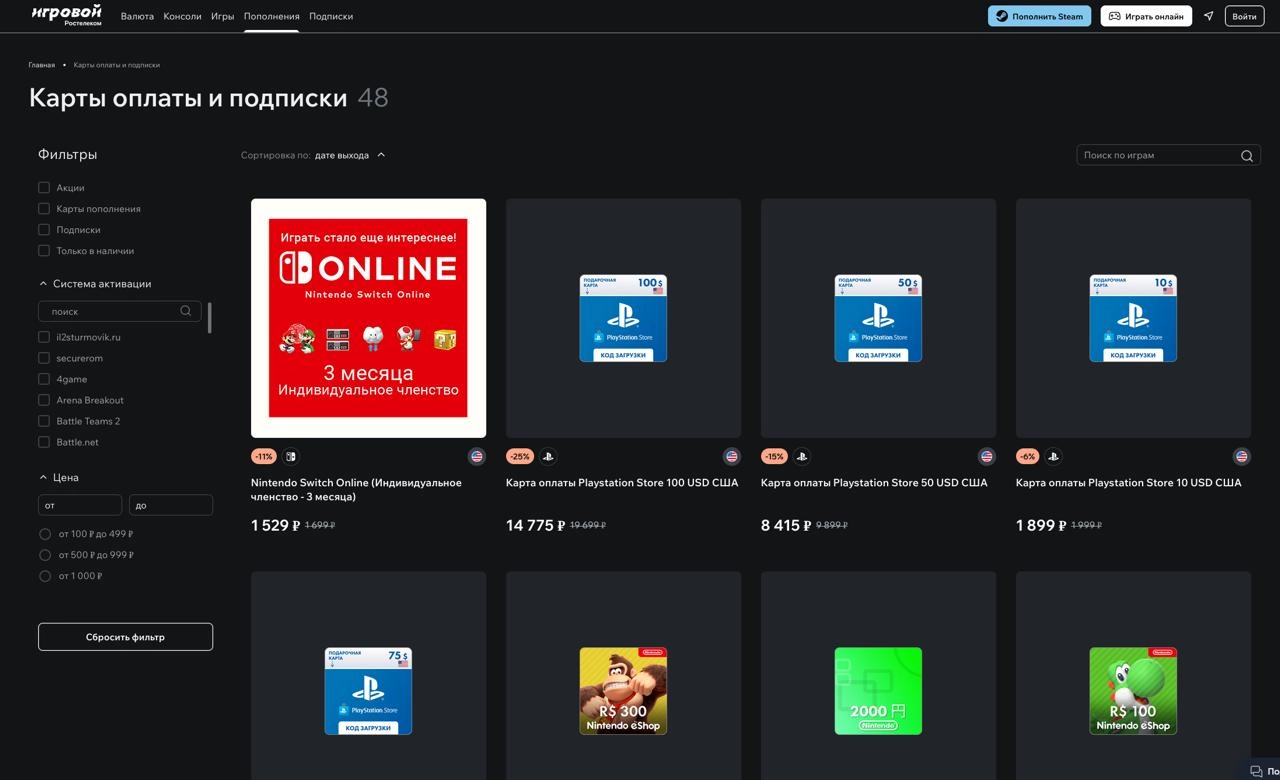
Task: Open the Консоли menu
Action: (182, 16)
